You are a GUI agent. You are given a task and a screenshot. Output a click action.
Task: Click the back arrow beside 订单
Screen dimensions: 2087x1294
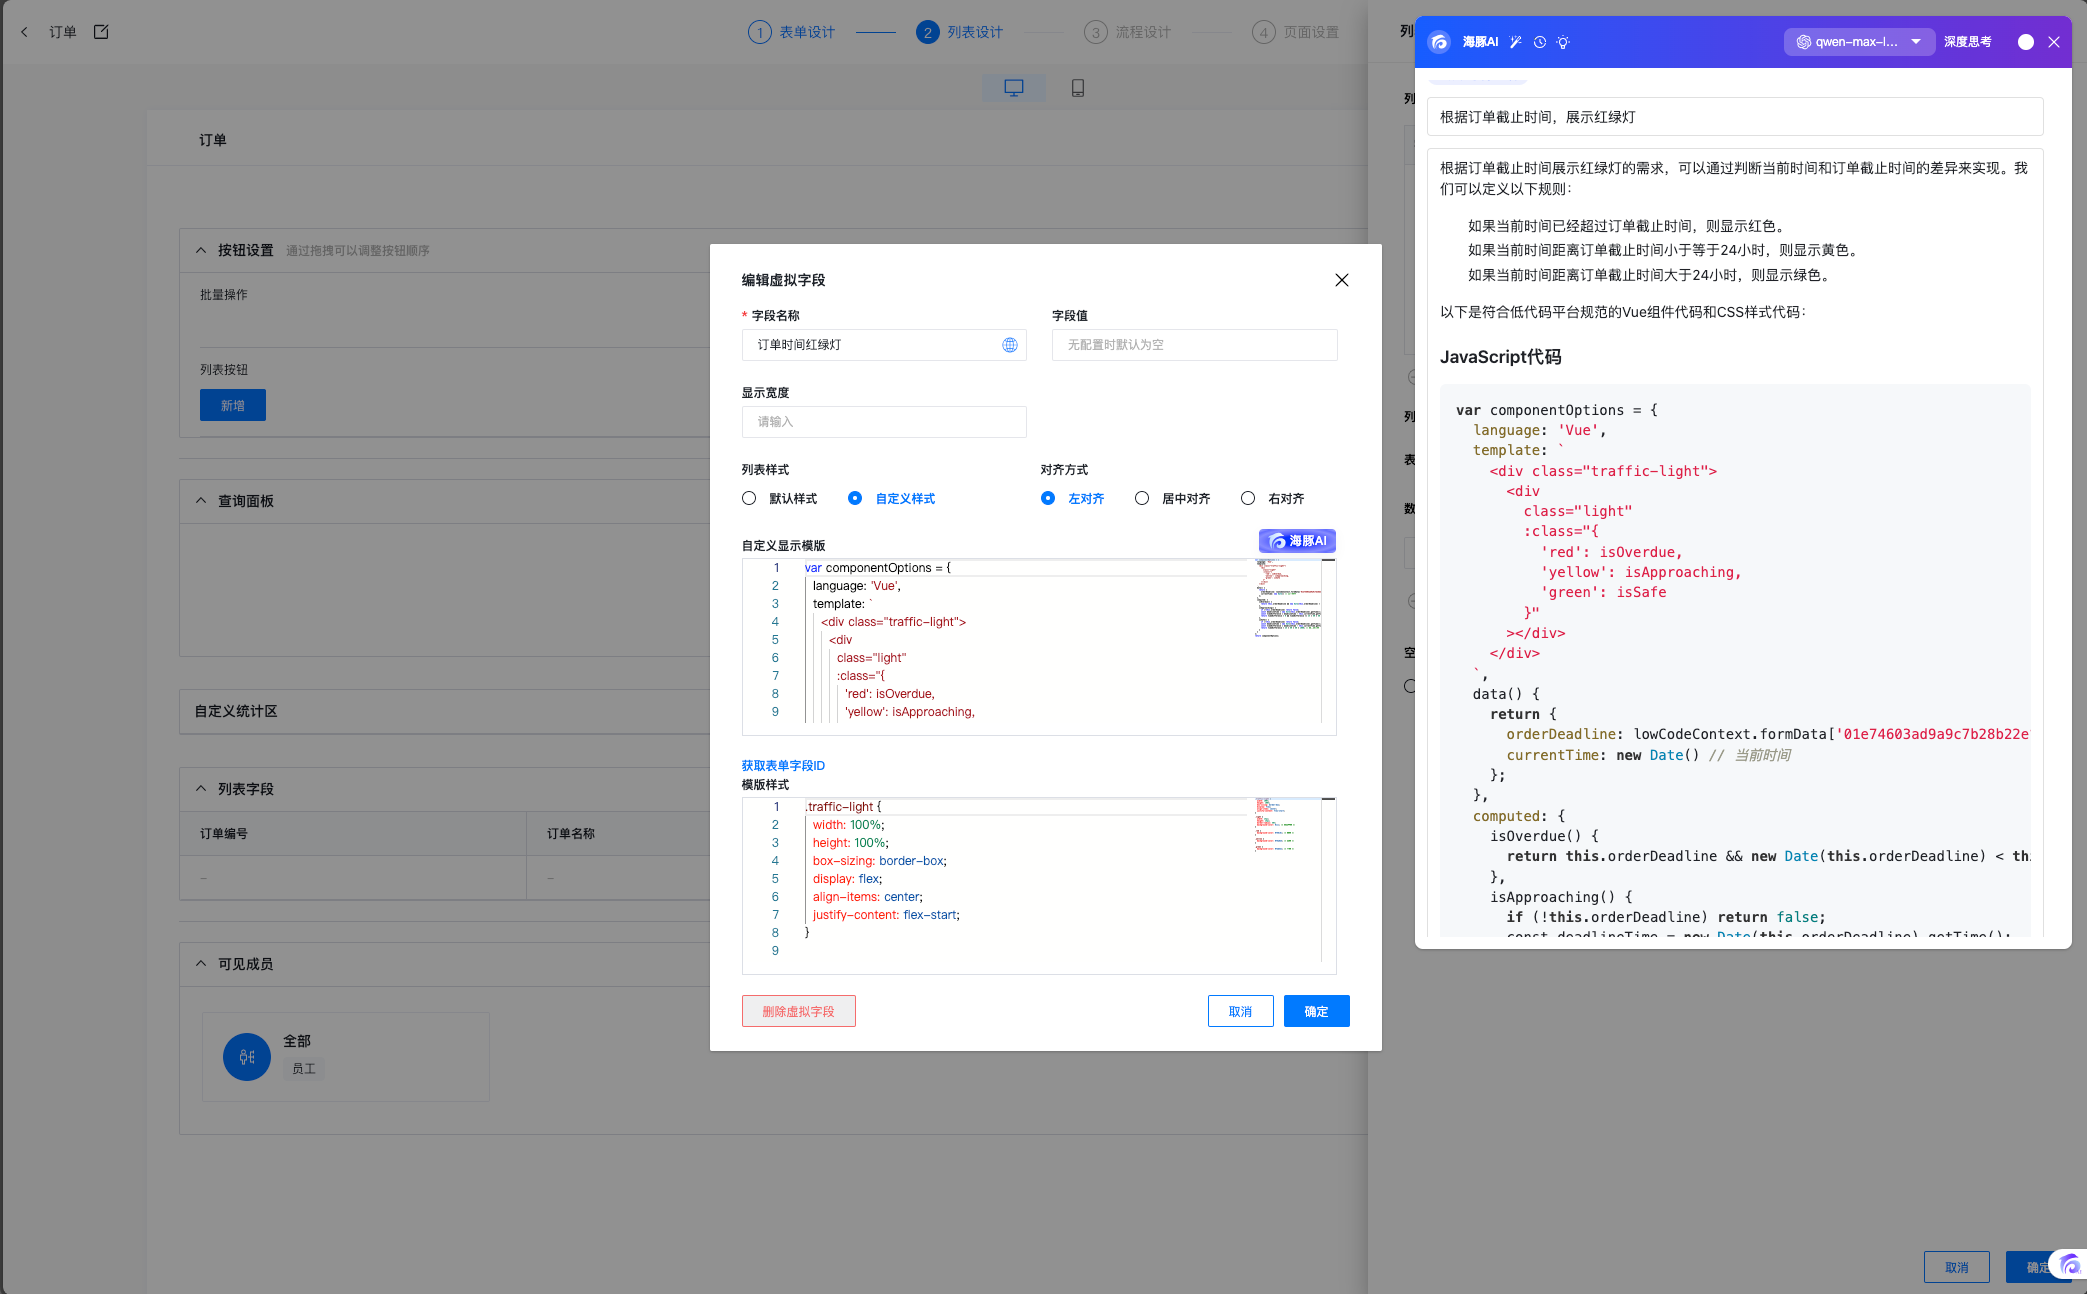(x=25, y=32)
